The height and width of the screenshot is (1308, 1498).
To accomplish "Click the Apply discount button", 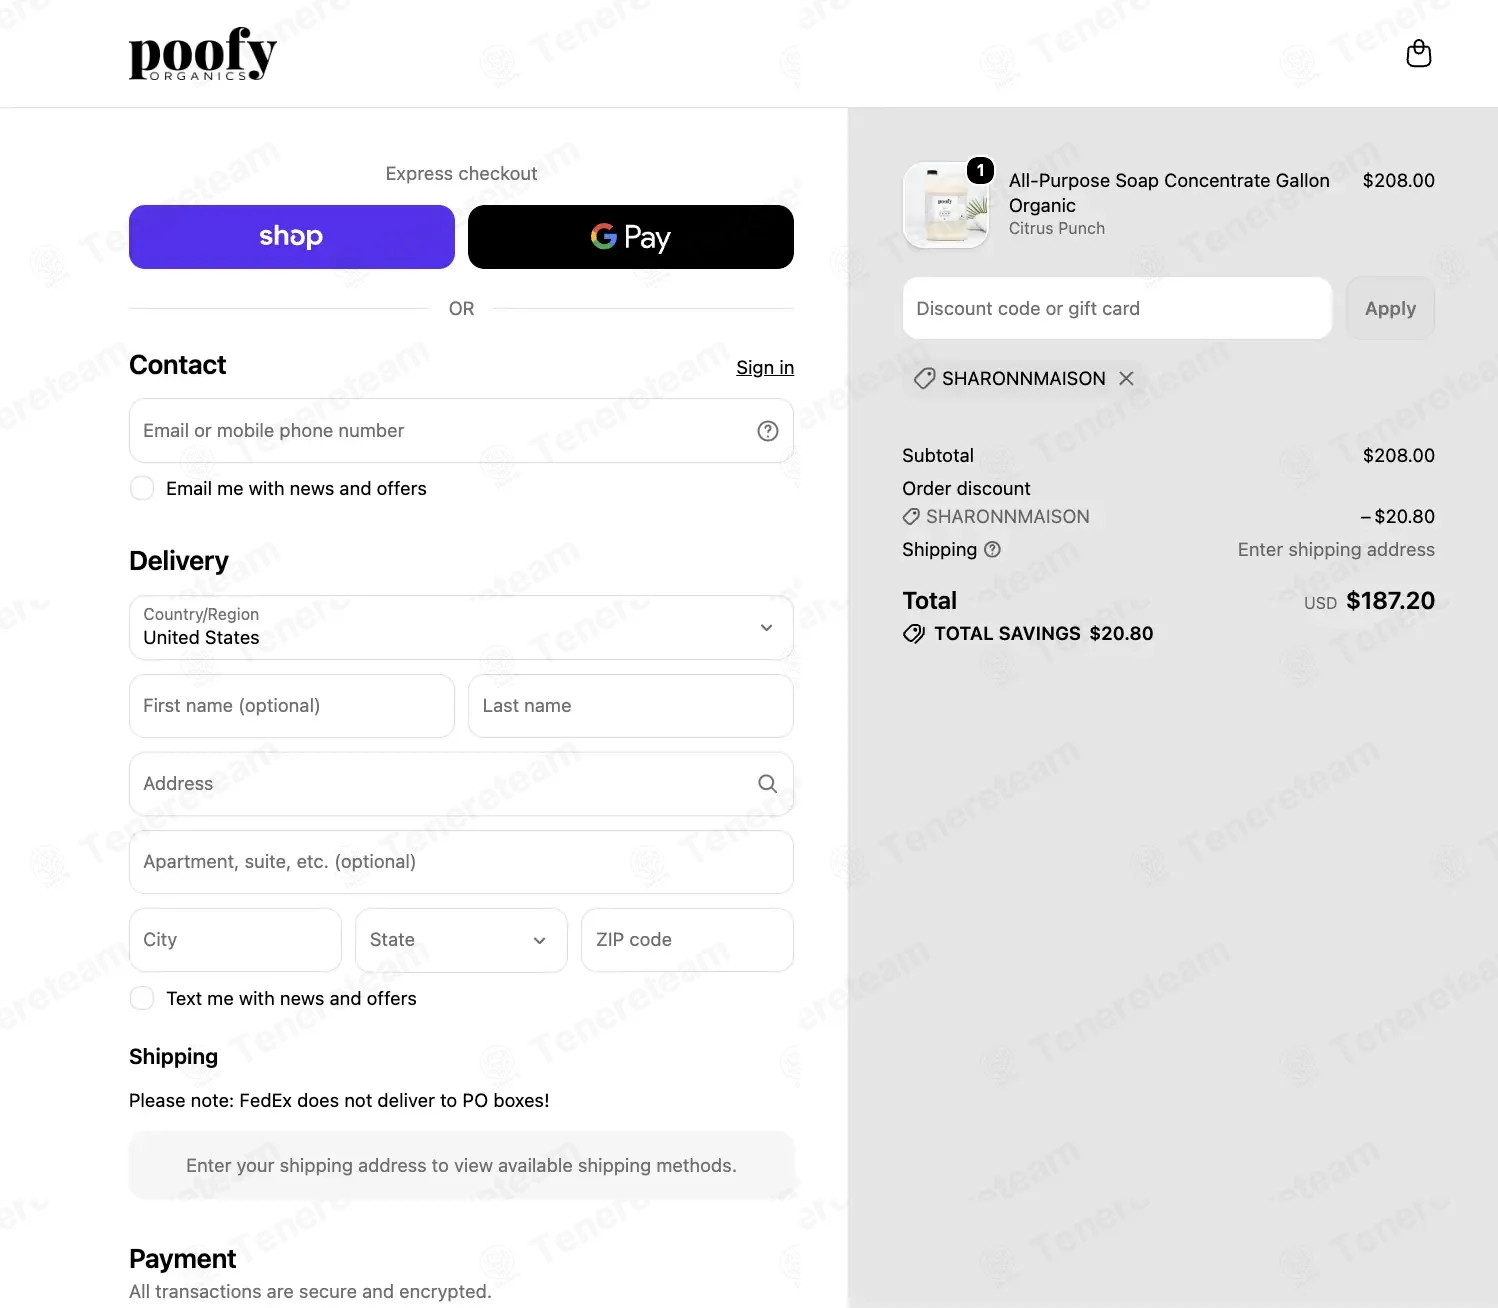I will [1390, 308].
